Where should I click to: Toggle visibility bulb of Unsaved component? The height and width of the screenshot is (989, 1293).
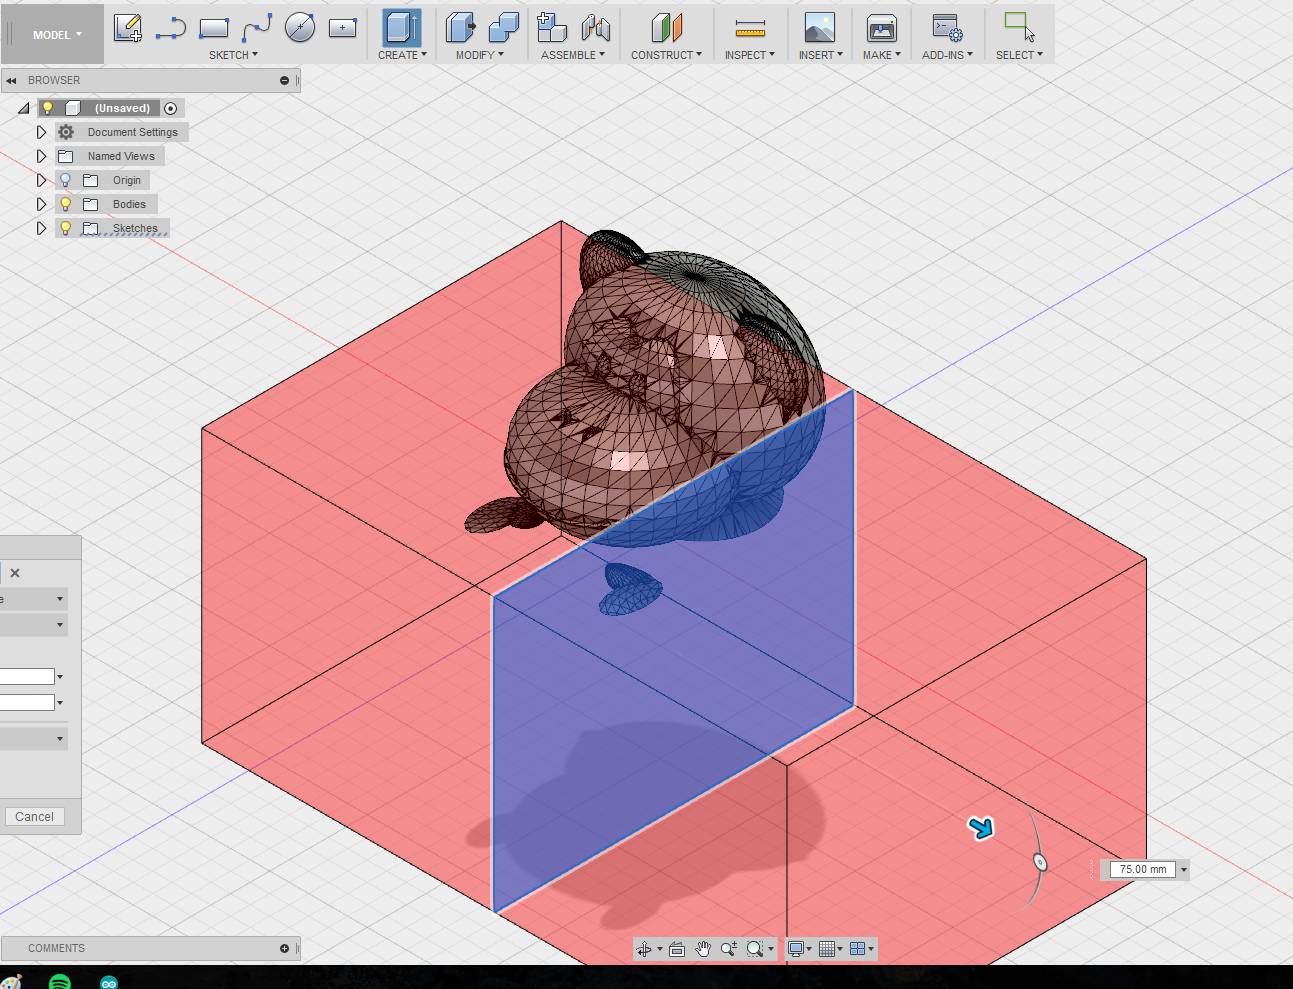(47, 108)
